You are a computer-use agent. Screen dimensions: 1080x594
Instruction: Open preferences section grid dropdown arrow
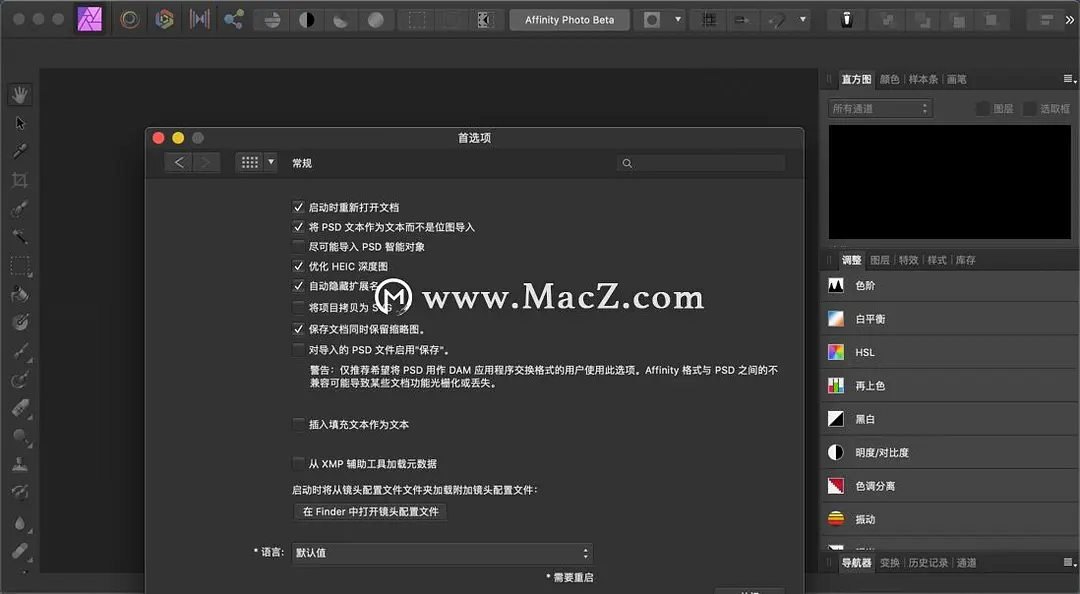point(271,162)
